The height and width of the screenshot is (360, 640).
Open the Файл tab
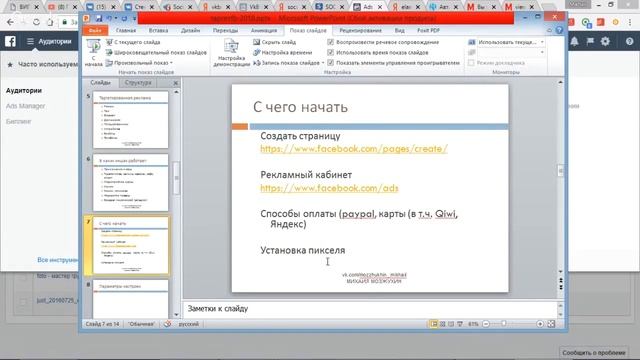[x=95, y=30]
